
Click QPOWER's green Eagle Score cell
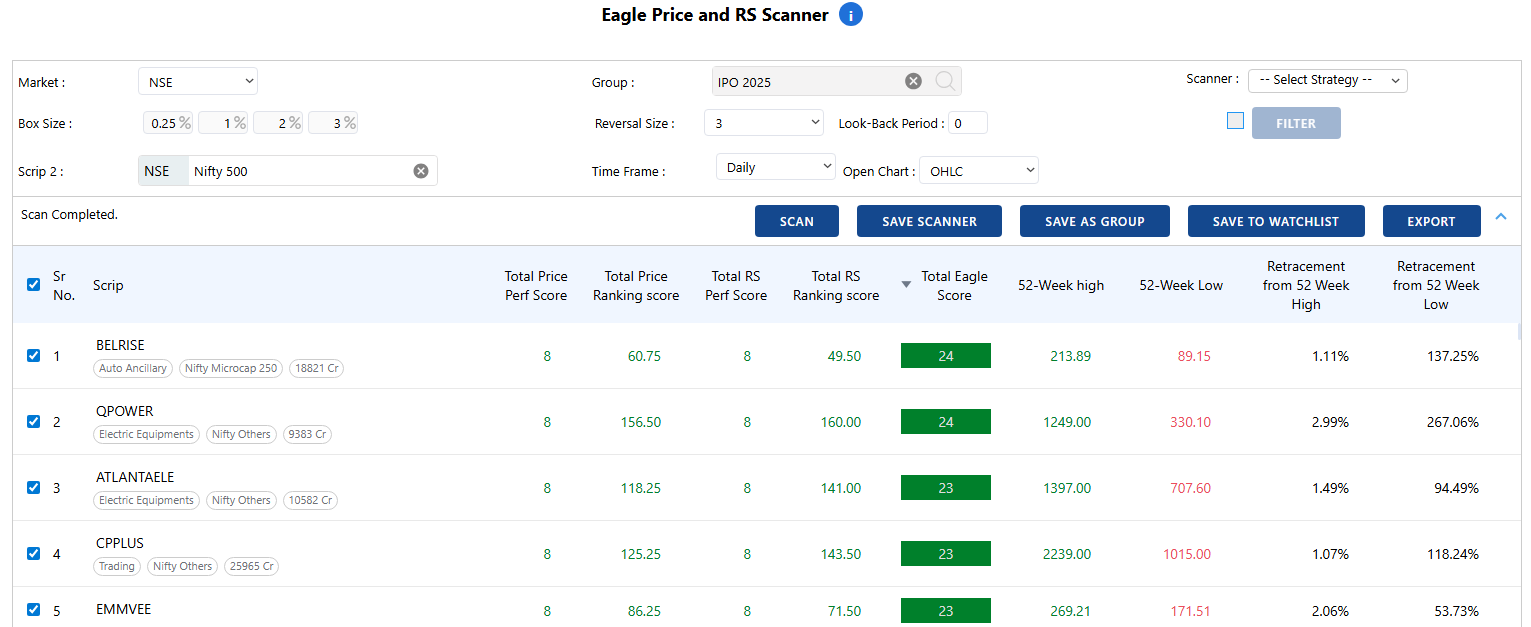[x=945, y=422]
